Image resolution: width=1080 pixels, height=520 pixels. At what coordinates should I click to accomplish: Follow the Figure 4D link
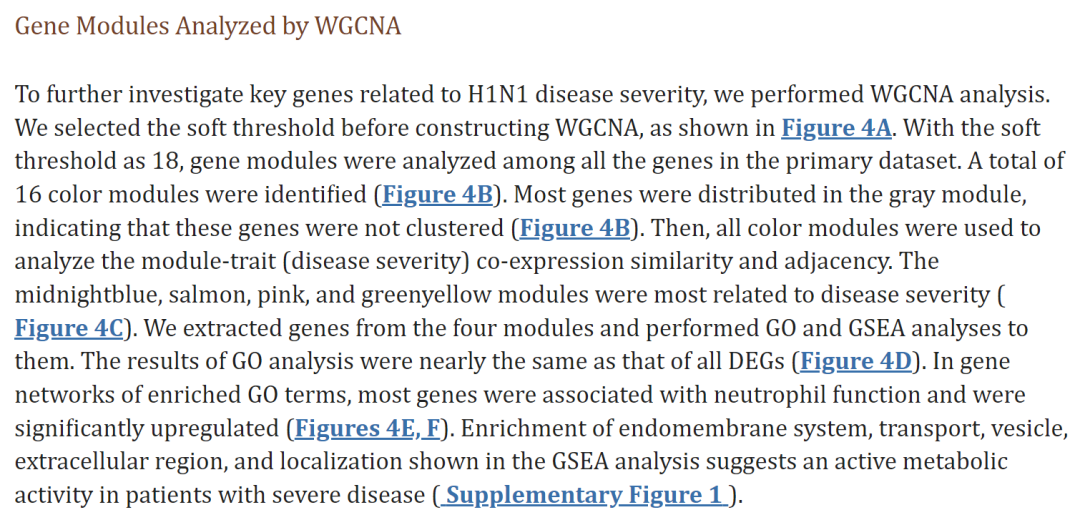click(860, 362)
